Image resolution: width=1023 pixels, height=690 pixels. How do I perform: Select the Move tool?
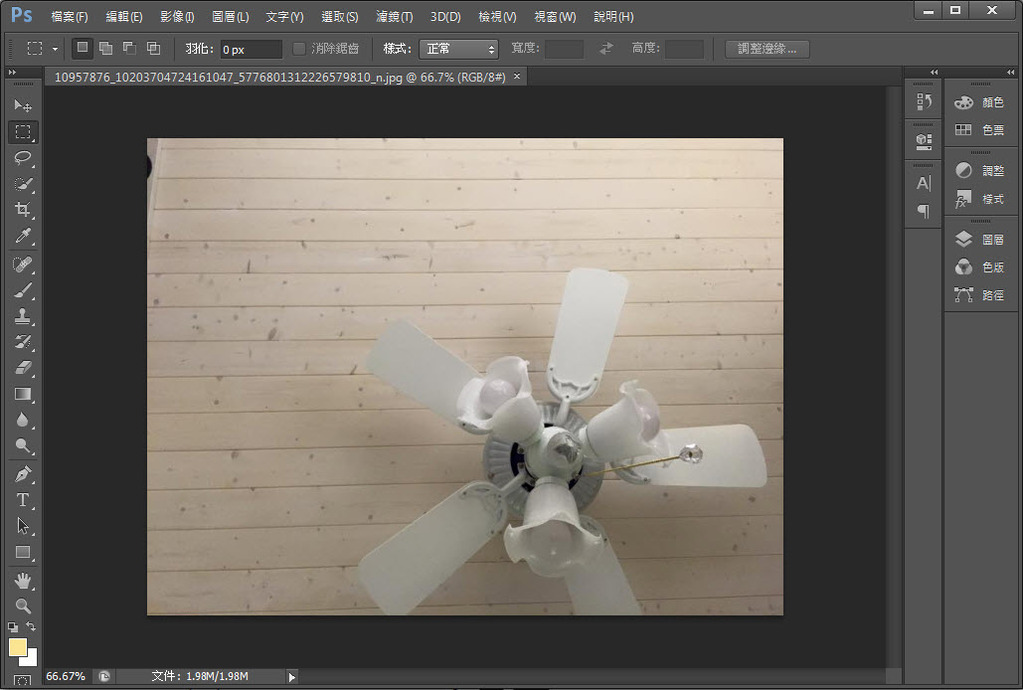tap(23, 105)
